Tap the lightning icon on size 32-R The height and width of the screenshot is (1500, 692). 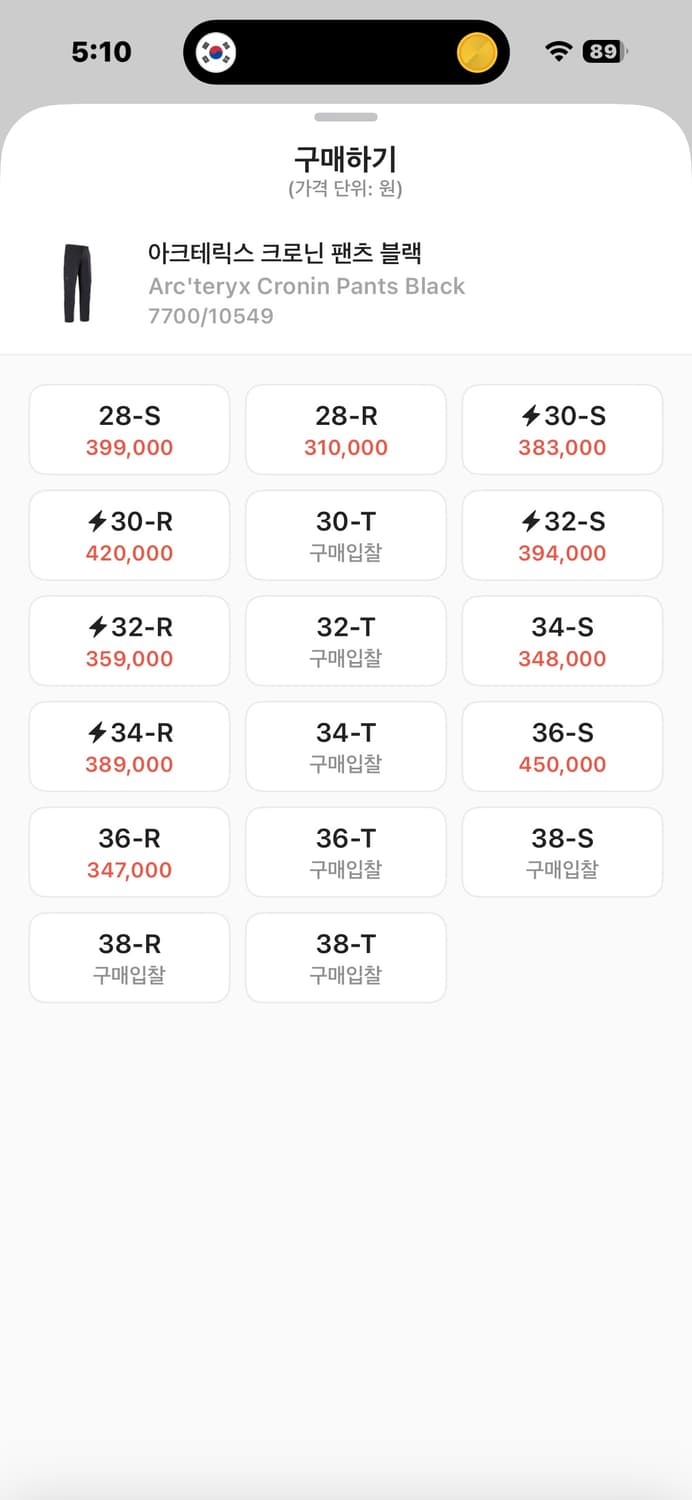[x=96, y=628]
